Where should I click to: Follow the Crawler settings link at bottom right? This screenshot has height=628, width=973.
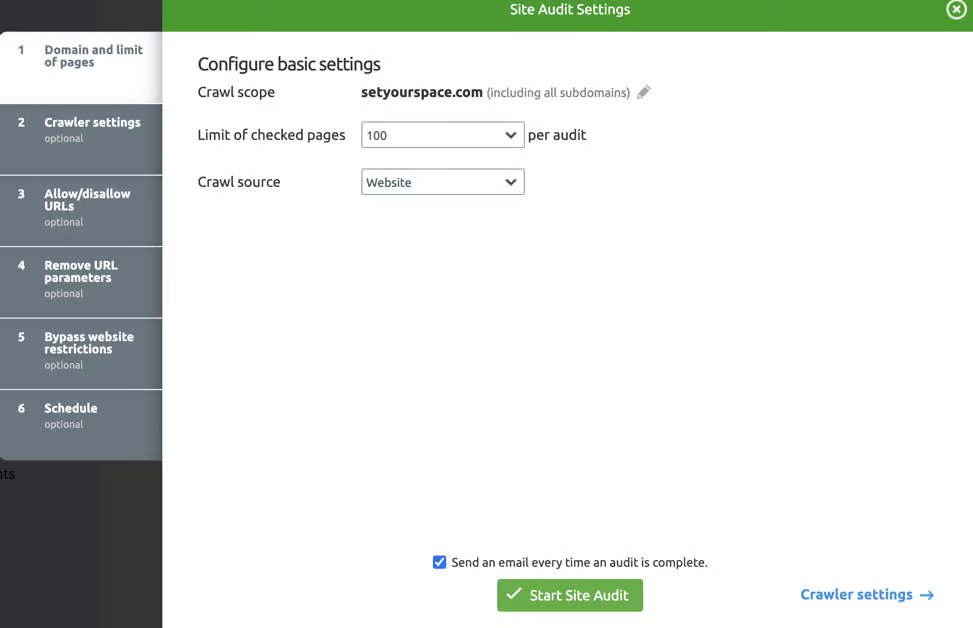click(867, 594)
